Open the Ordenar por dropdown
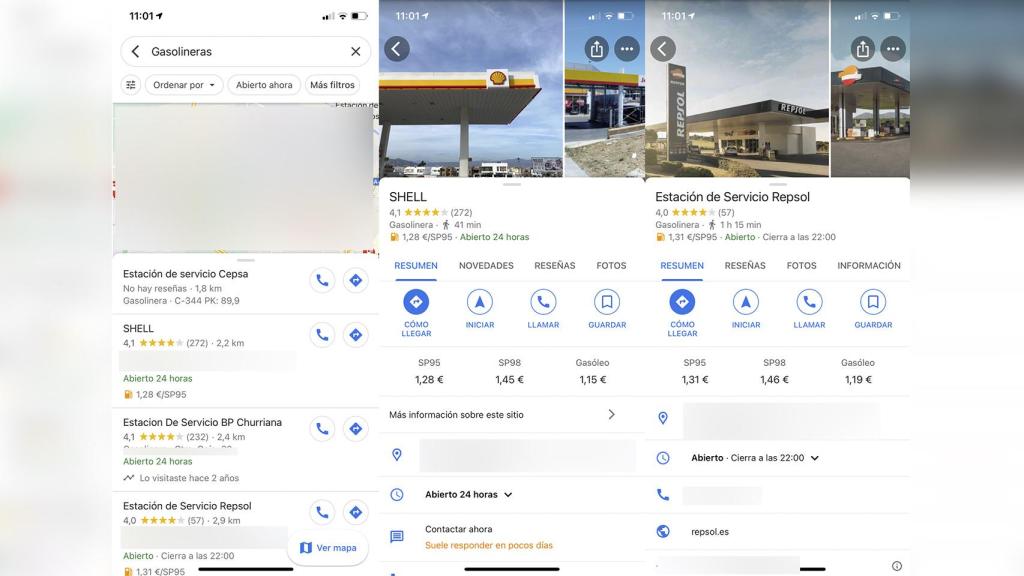Viewport: 1024px width, 576px height. pyautogui.click(x=184, y=85)
